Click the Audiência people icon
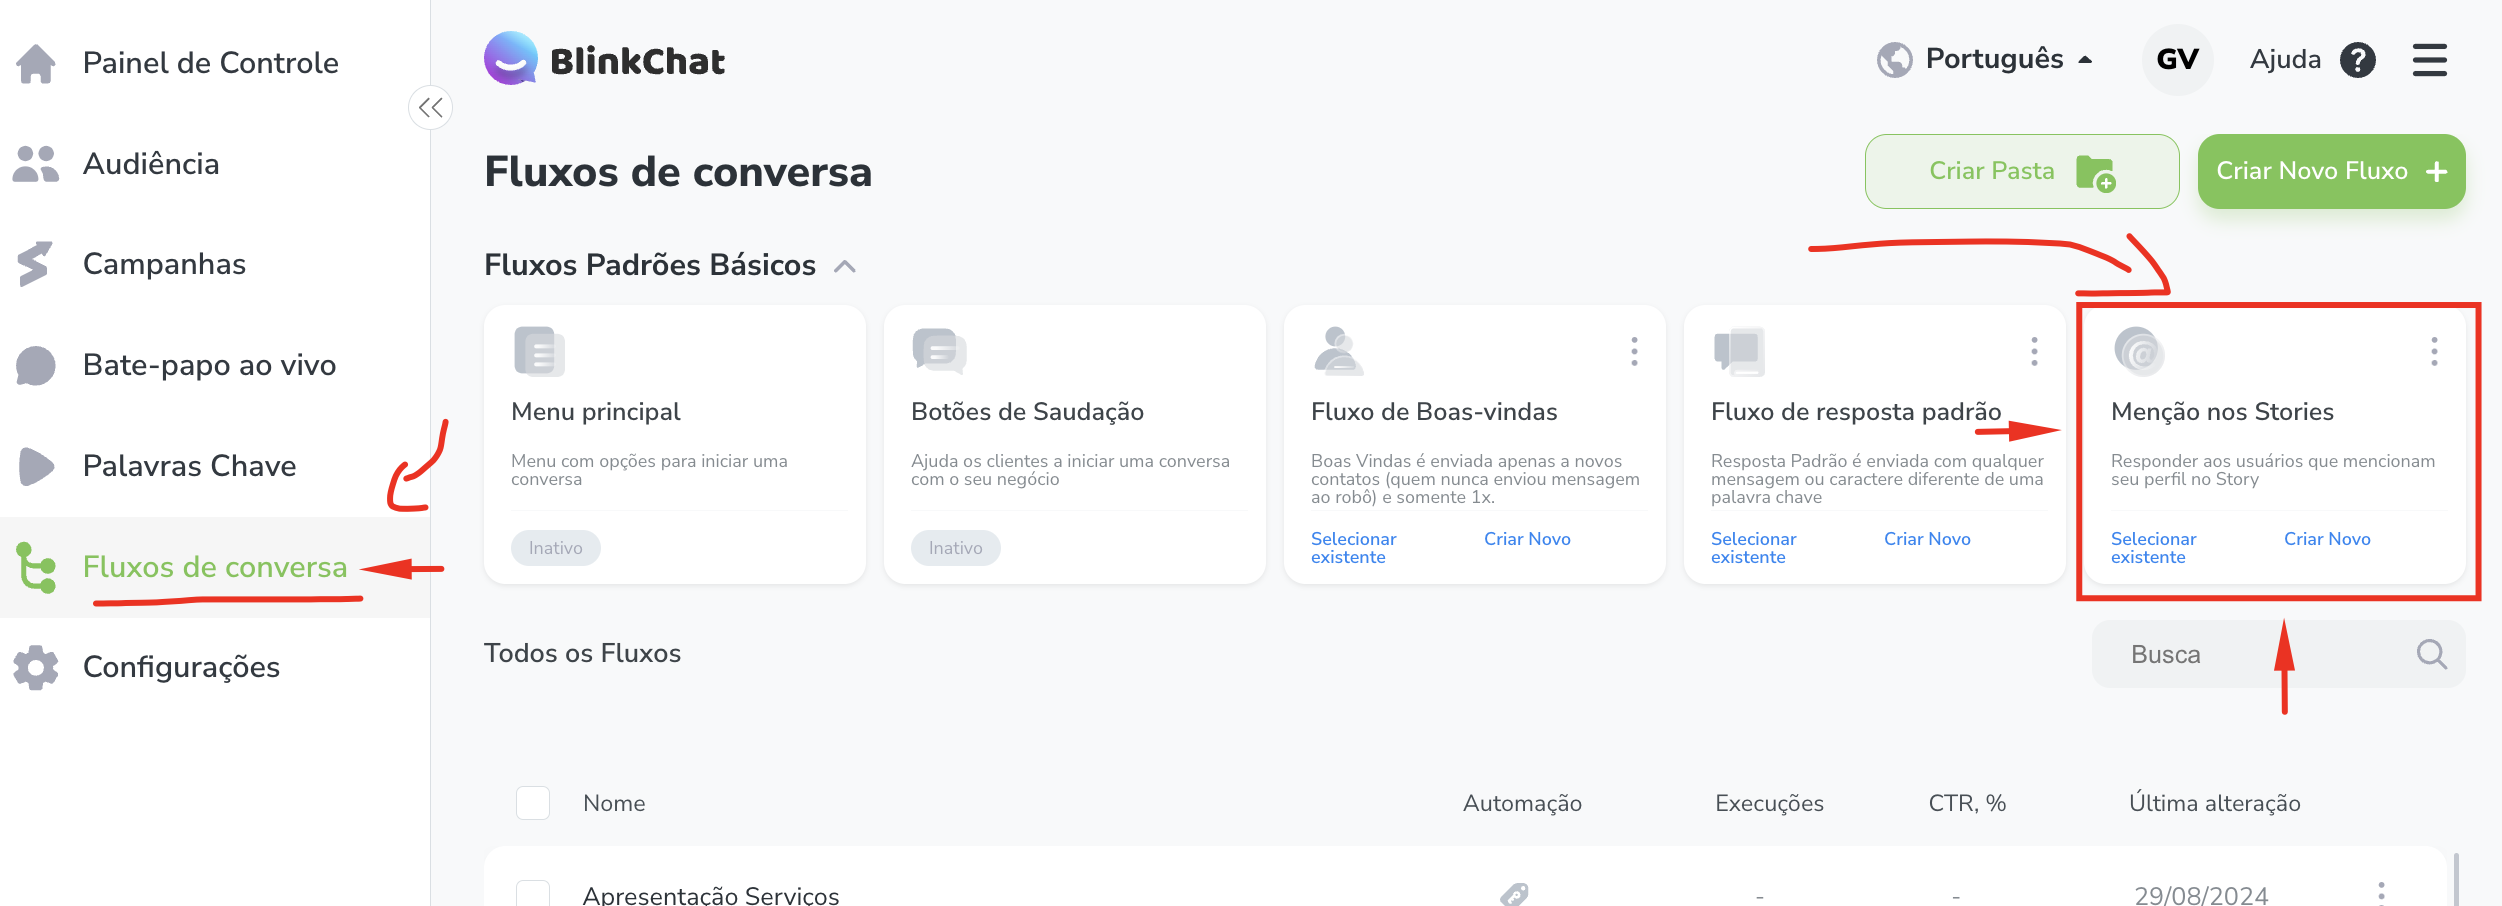 36,164
